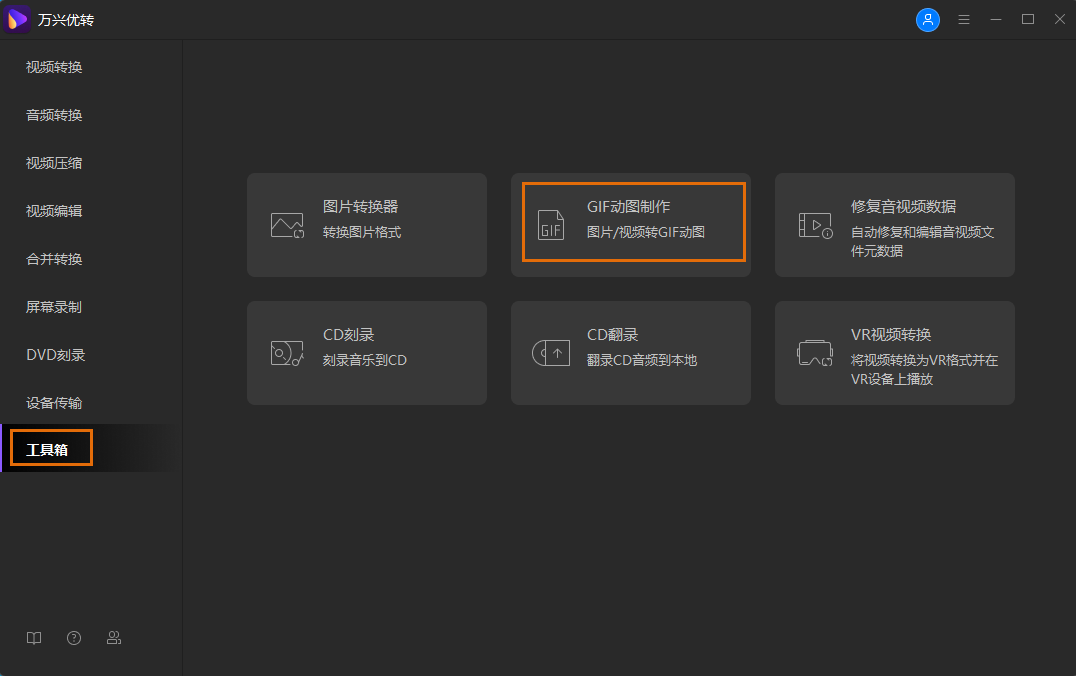This screenshot has width=1076, height=676.
Task: Select the VR视频转换 tool
Action: tap(894, 352)
